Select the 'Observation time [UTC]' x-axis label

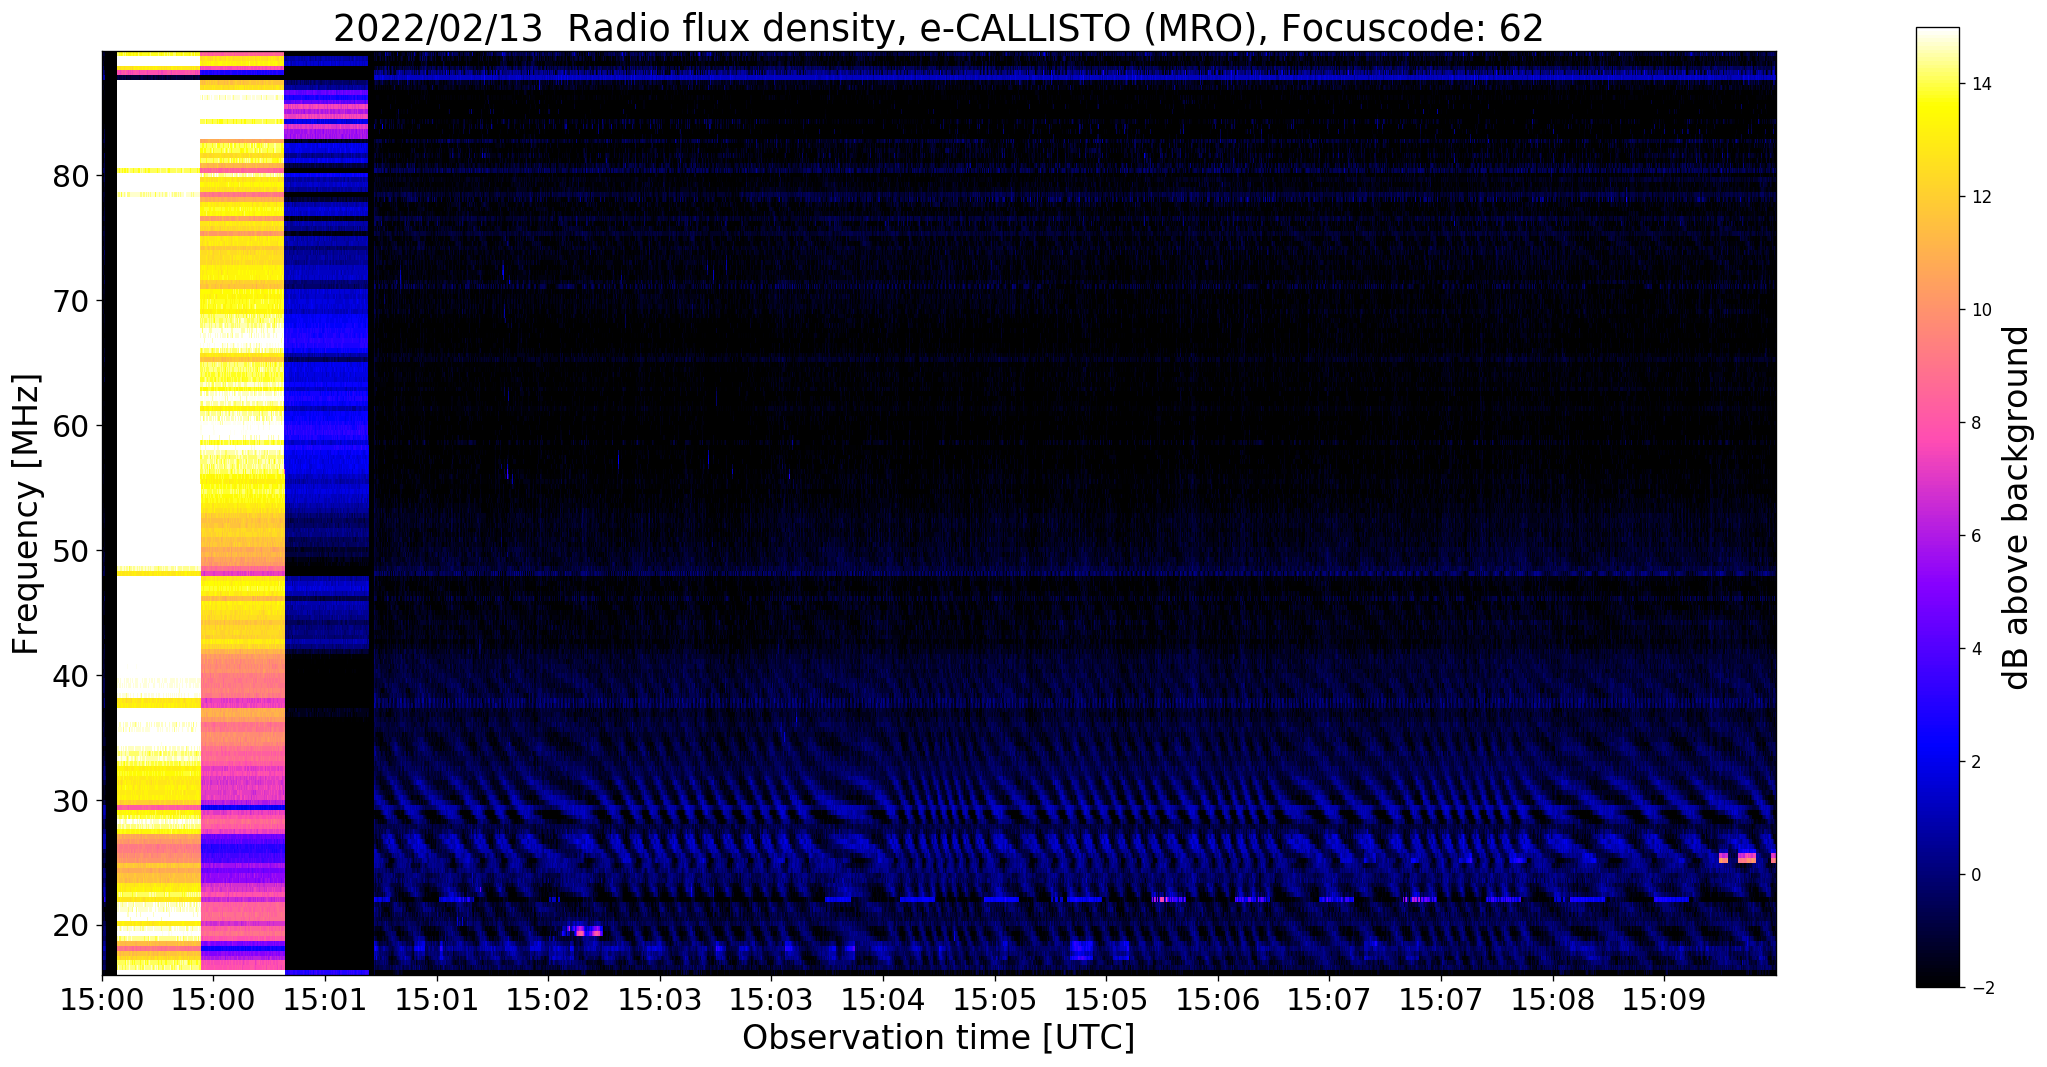point(938,1038)
